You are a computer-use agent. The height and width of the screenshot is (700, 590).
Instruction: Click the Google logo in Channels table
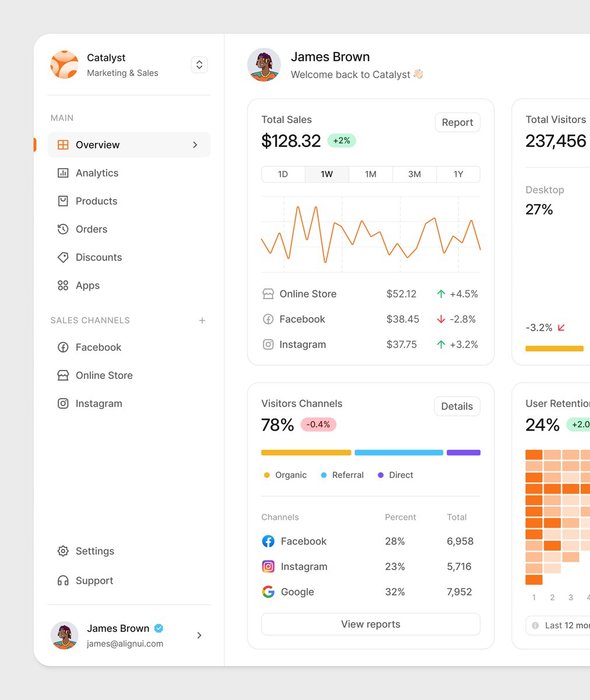point(268,592)
